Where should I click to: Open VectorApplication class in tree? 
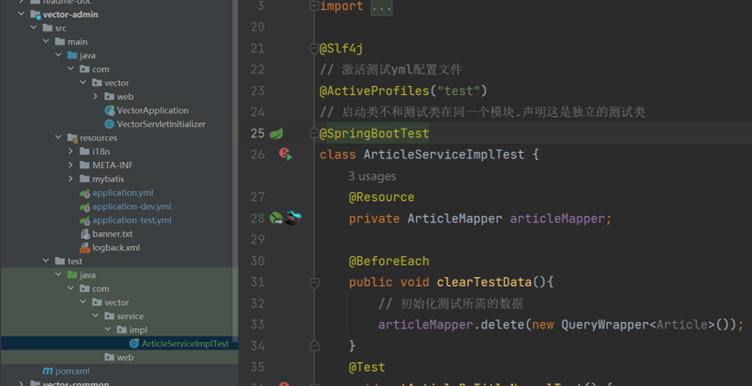[153, 110]
